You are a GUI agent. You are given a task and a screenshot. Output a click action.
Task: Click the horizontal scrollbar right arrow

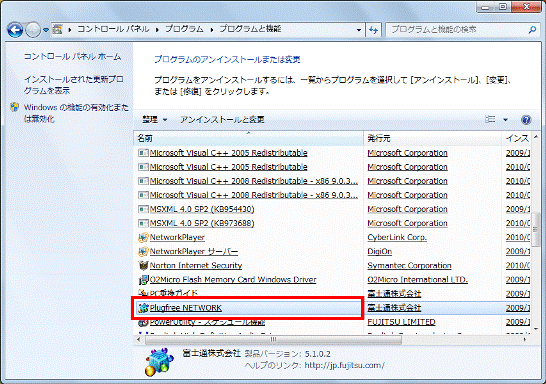(525, 339)
